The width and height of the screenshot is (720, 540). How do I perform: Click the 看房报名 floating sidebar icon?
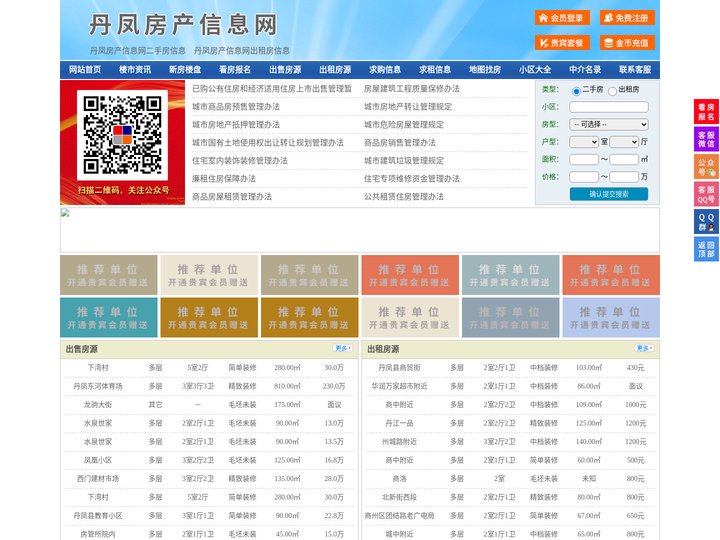706,112
